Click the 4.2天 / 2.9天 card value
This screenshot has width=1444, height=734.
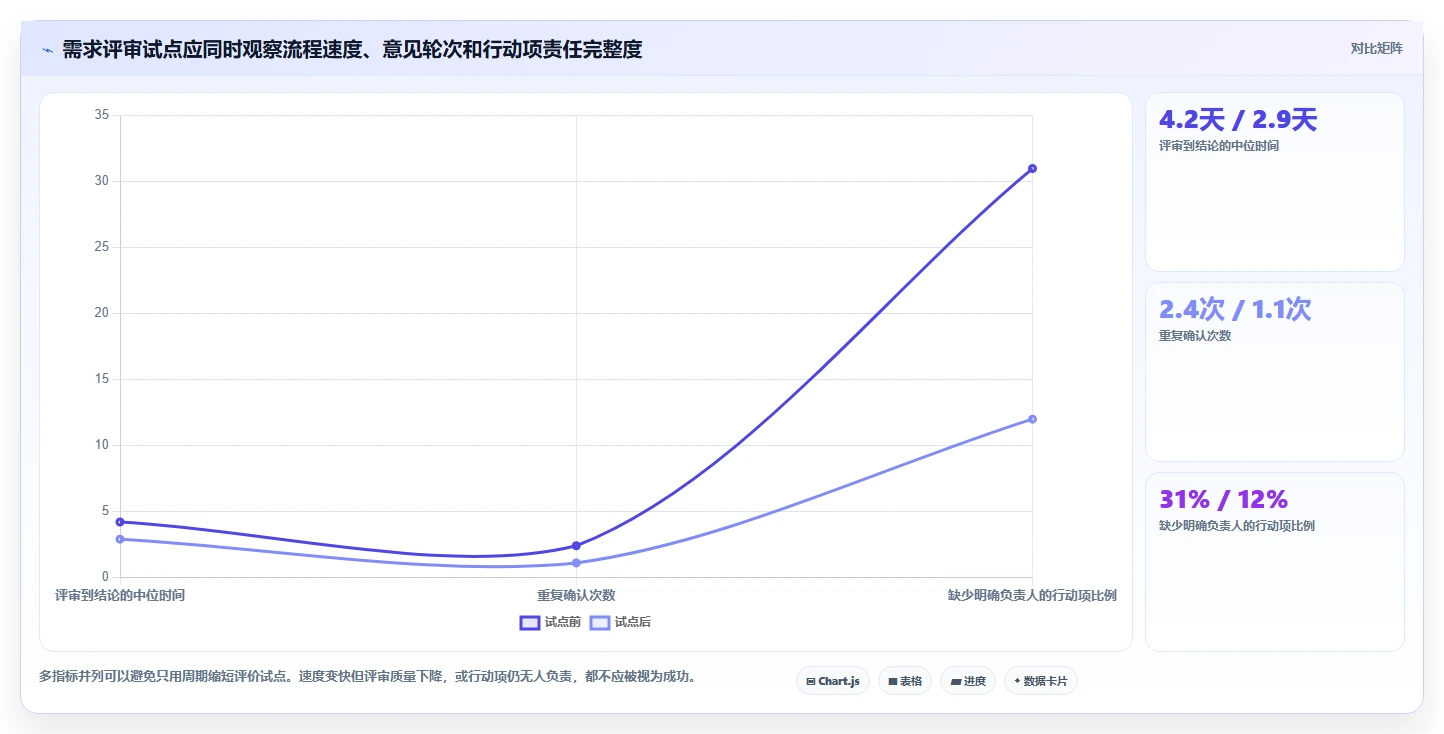tap(1238, 120)
